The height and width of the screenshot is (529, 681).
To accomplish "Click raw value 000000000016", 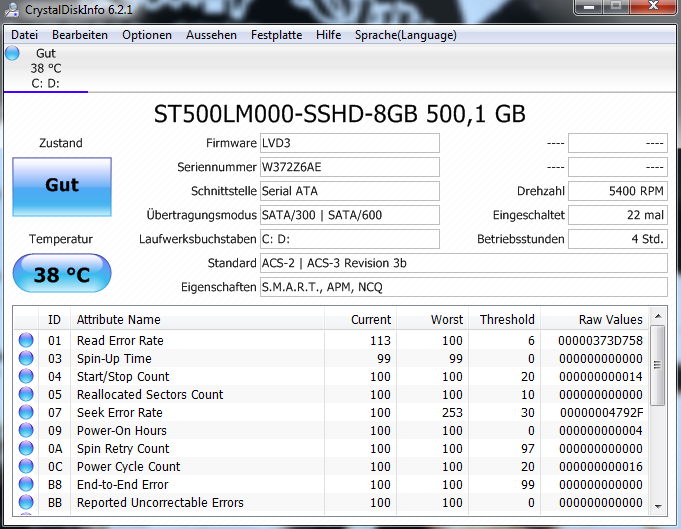I will [x=601, y=466].
